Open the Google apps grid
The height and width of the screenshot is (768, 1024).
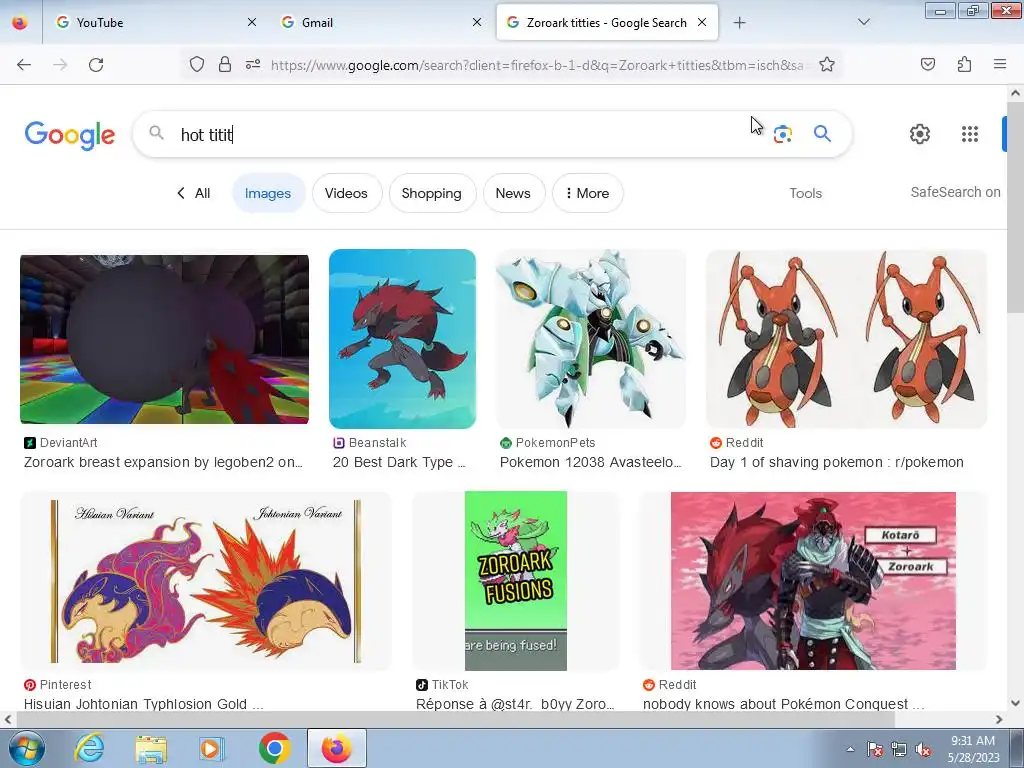pos(970,134)
